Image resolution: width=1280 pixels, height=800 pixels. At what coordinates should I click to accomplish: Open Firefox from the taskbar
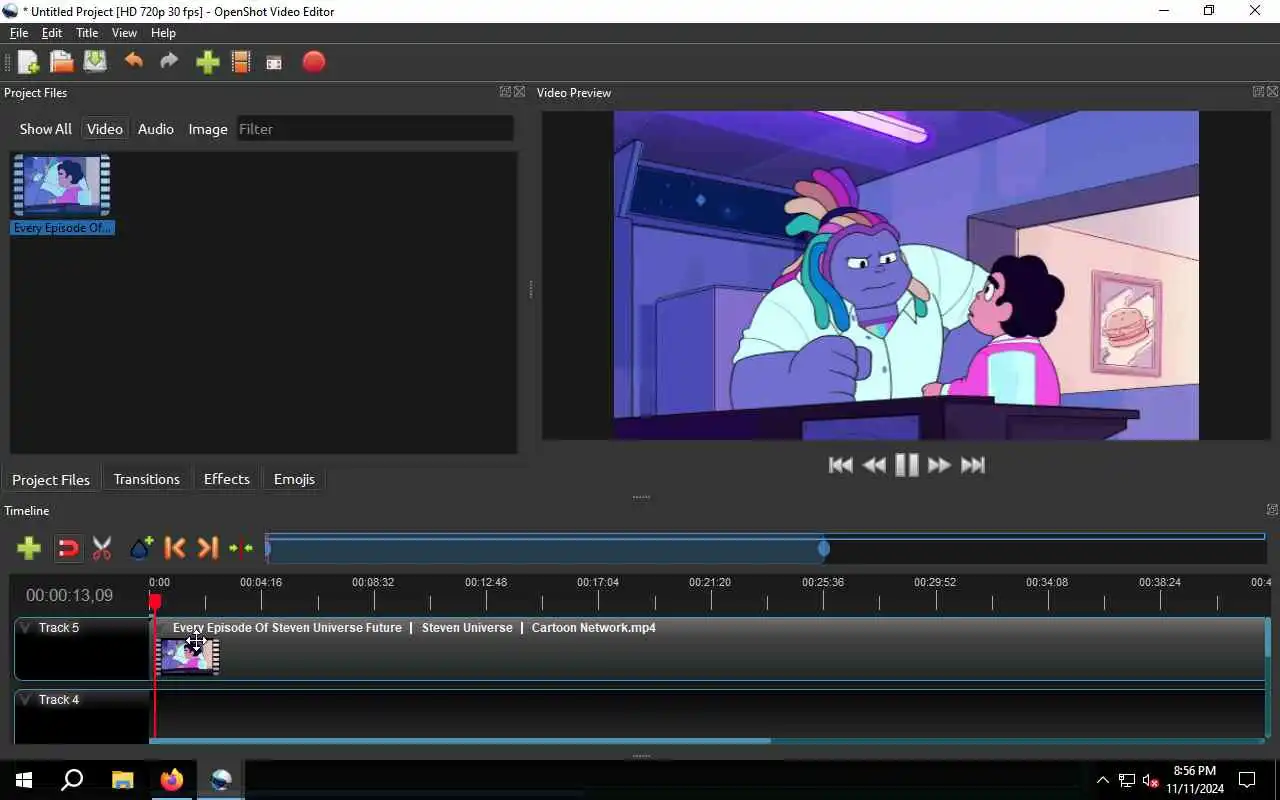click(x=172, y=780)
